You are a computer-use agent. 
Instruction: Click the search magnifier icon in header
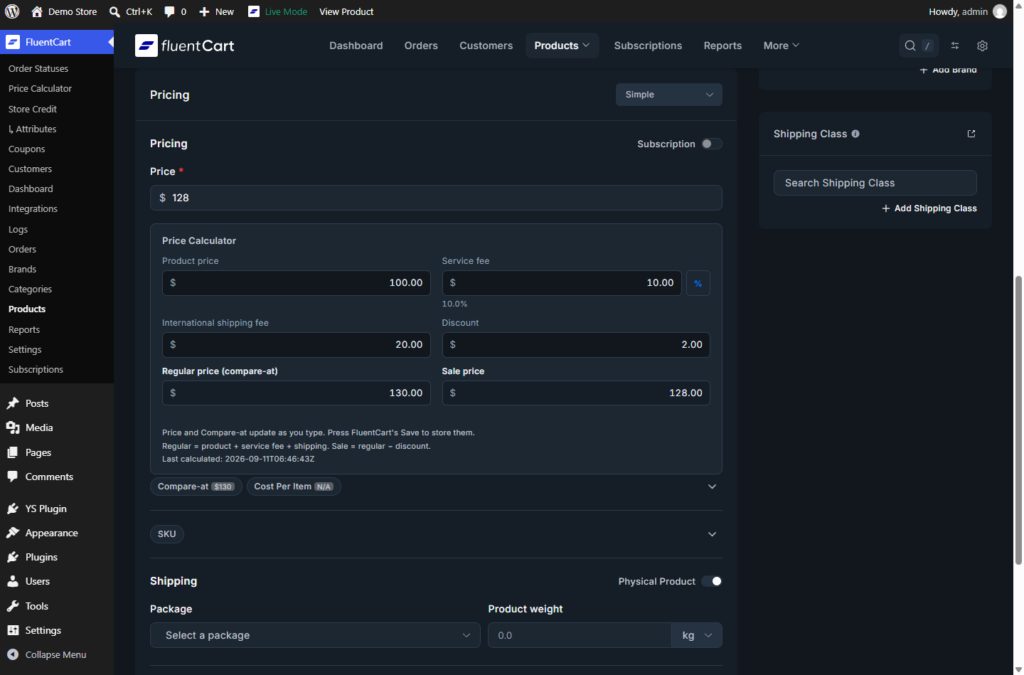tap(910, 46)
